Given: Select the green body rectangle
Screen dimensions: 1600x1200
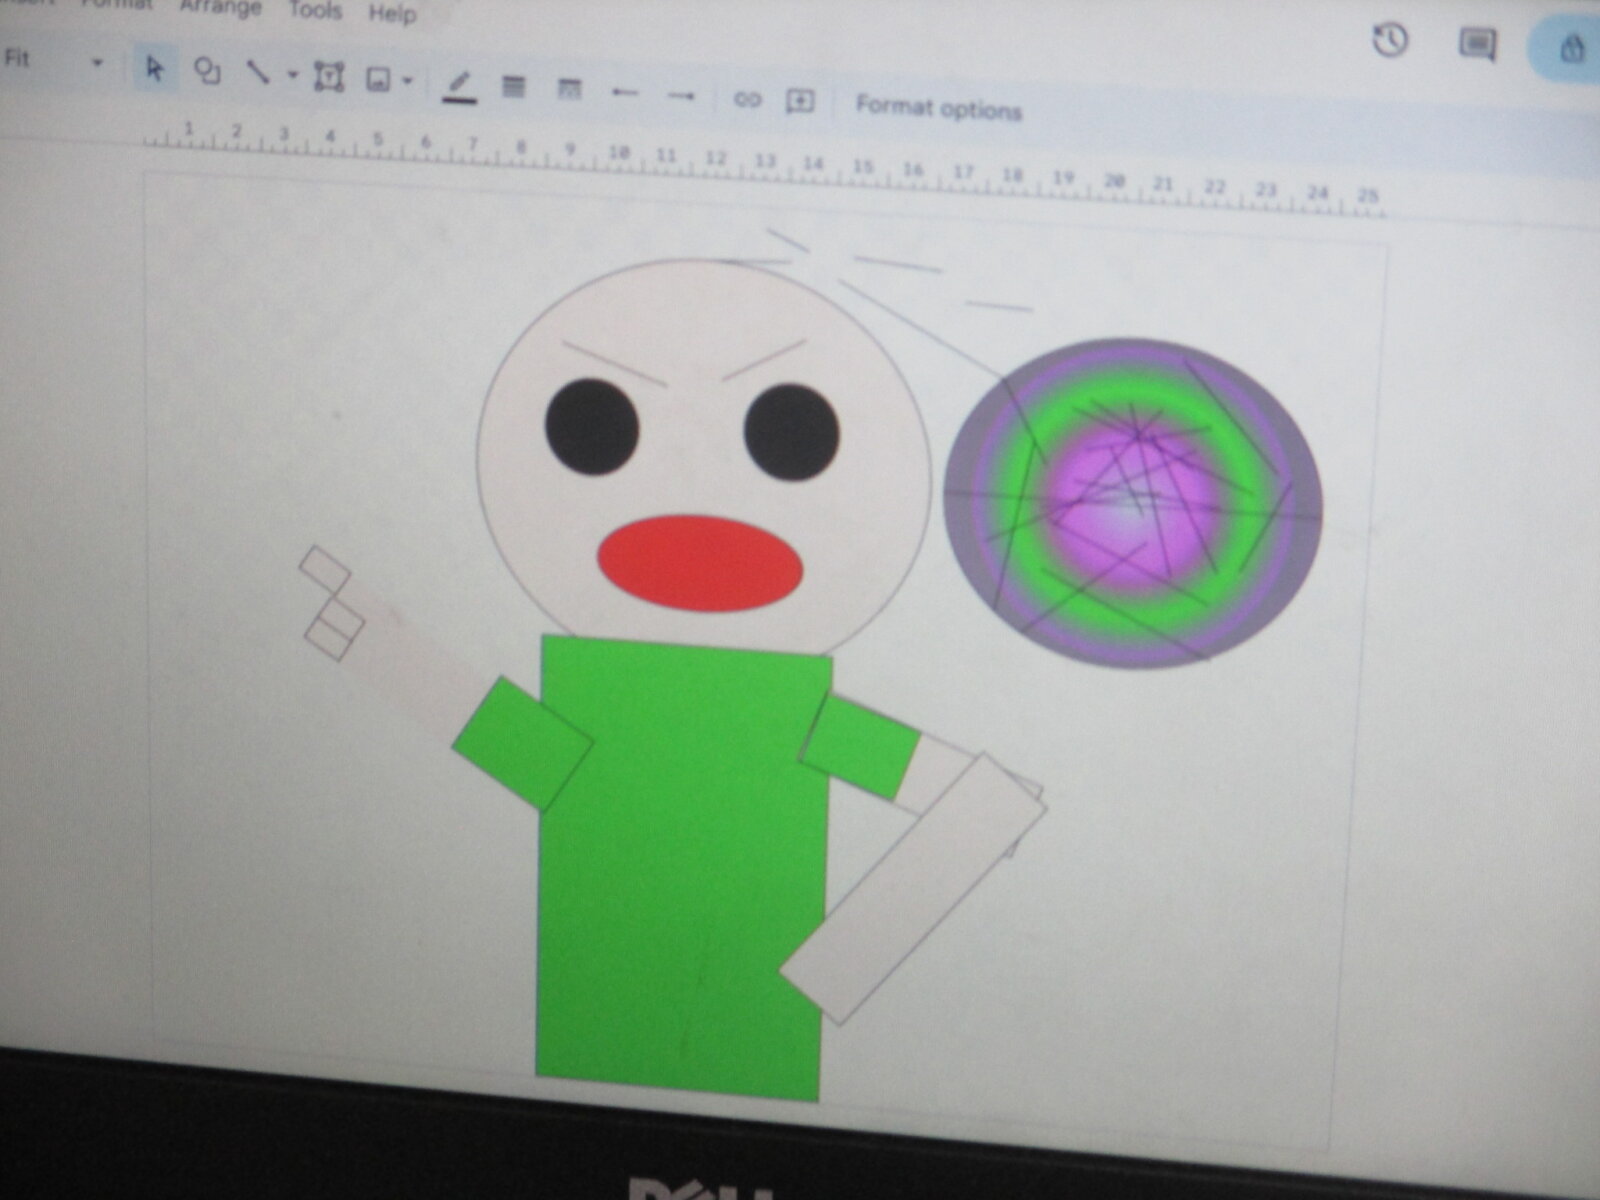Looking at the screenshot, I should point(683,868).
